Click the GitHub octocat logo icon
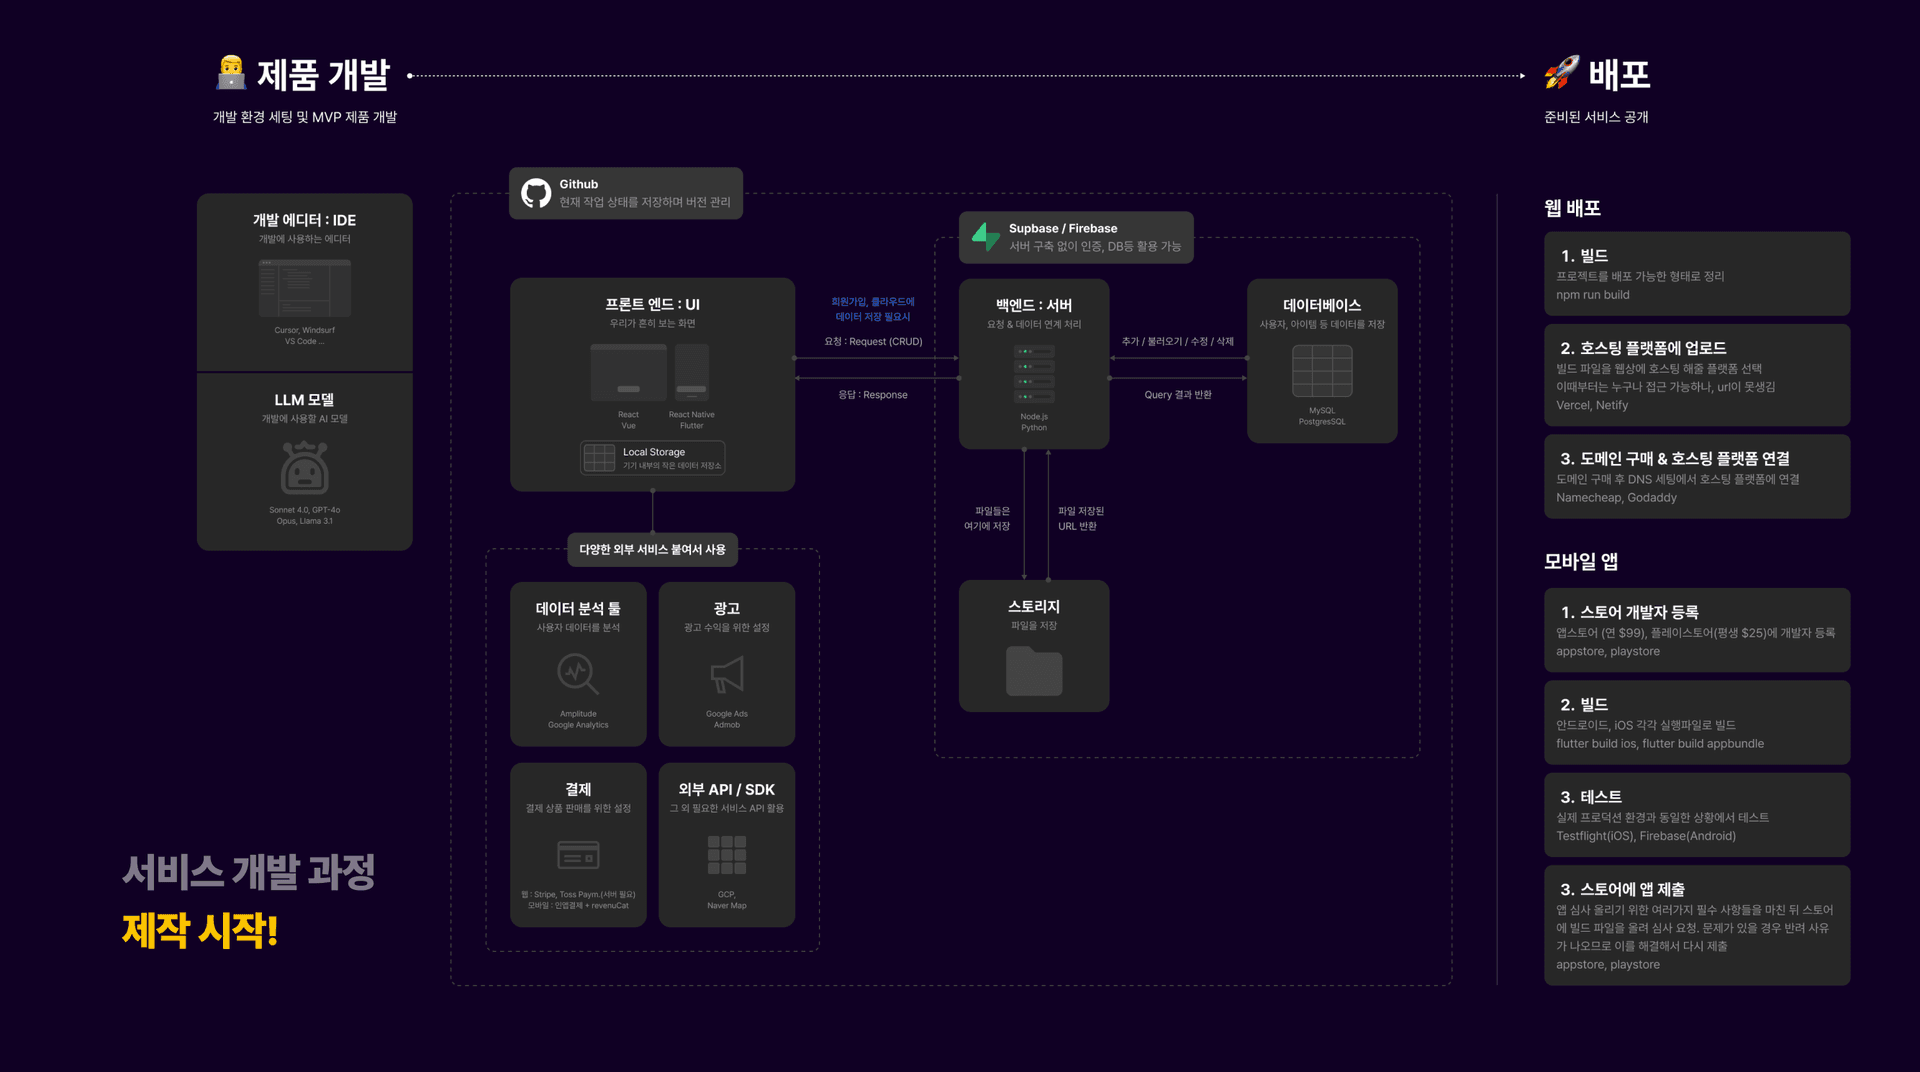Viewport: 1920px width, 1072px height. pyautogui.click(x=536, y=193)
